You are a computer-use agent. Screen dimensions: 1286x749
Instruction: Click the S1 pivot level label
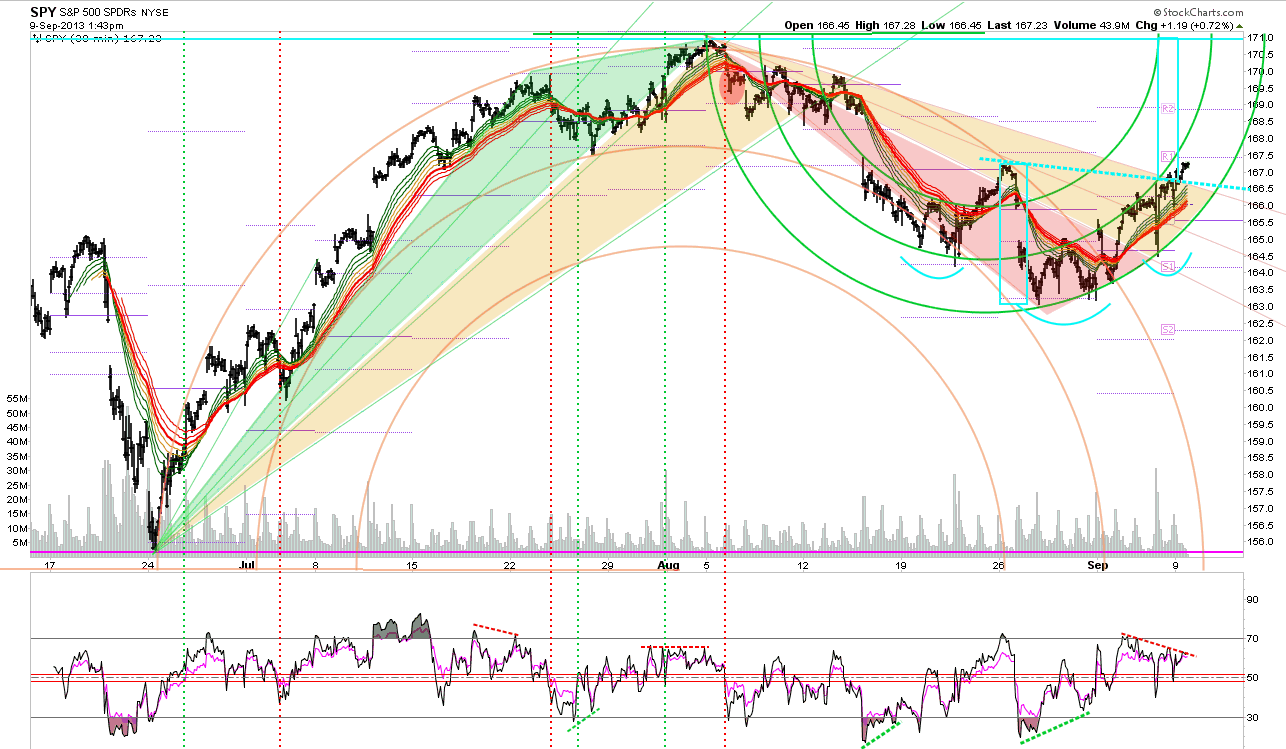click(1167, 265)
